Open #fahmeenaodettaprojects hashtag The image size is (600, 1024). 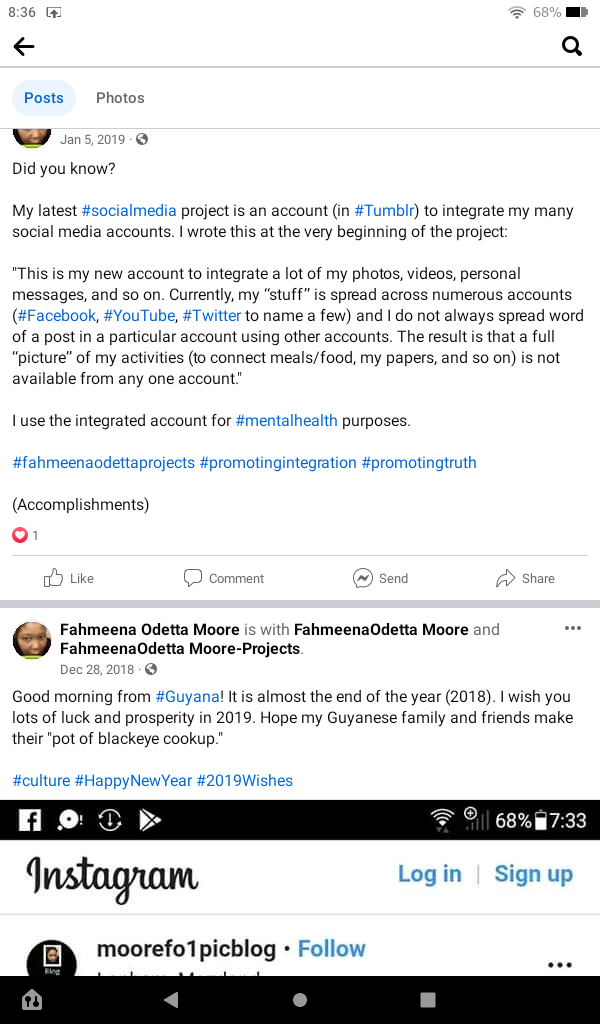click(103, 462)
